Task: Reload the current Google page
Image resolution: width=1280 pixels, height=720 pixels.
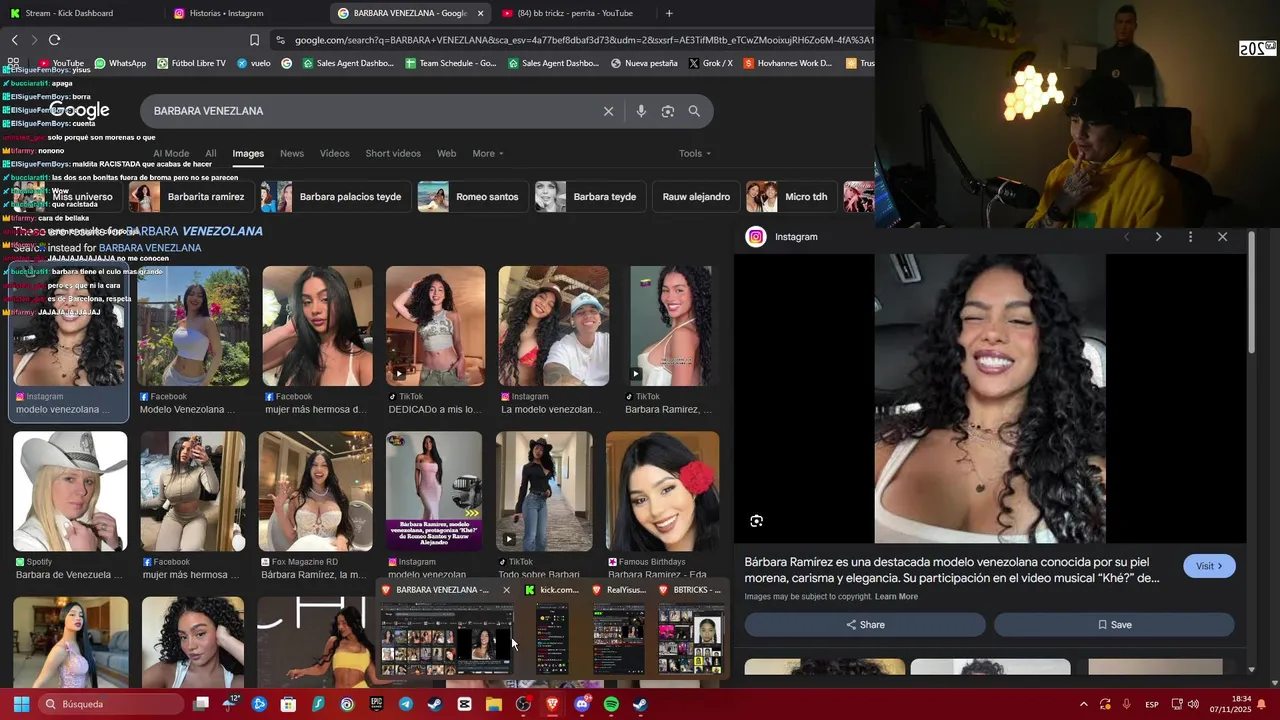Action: 54,40
